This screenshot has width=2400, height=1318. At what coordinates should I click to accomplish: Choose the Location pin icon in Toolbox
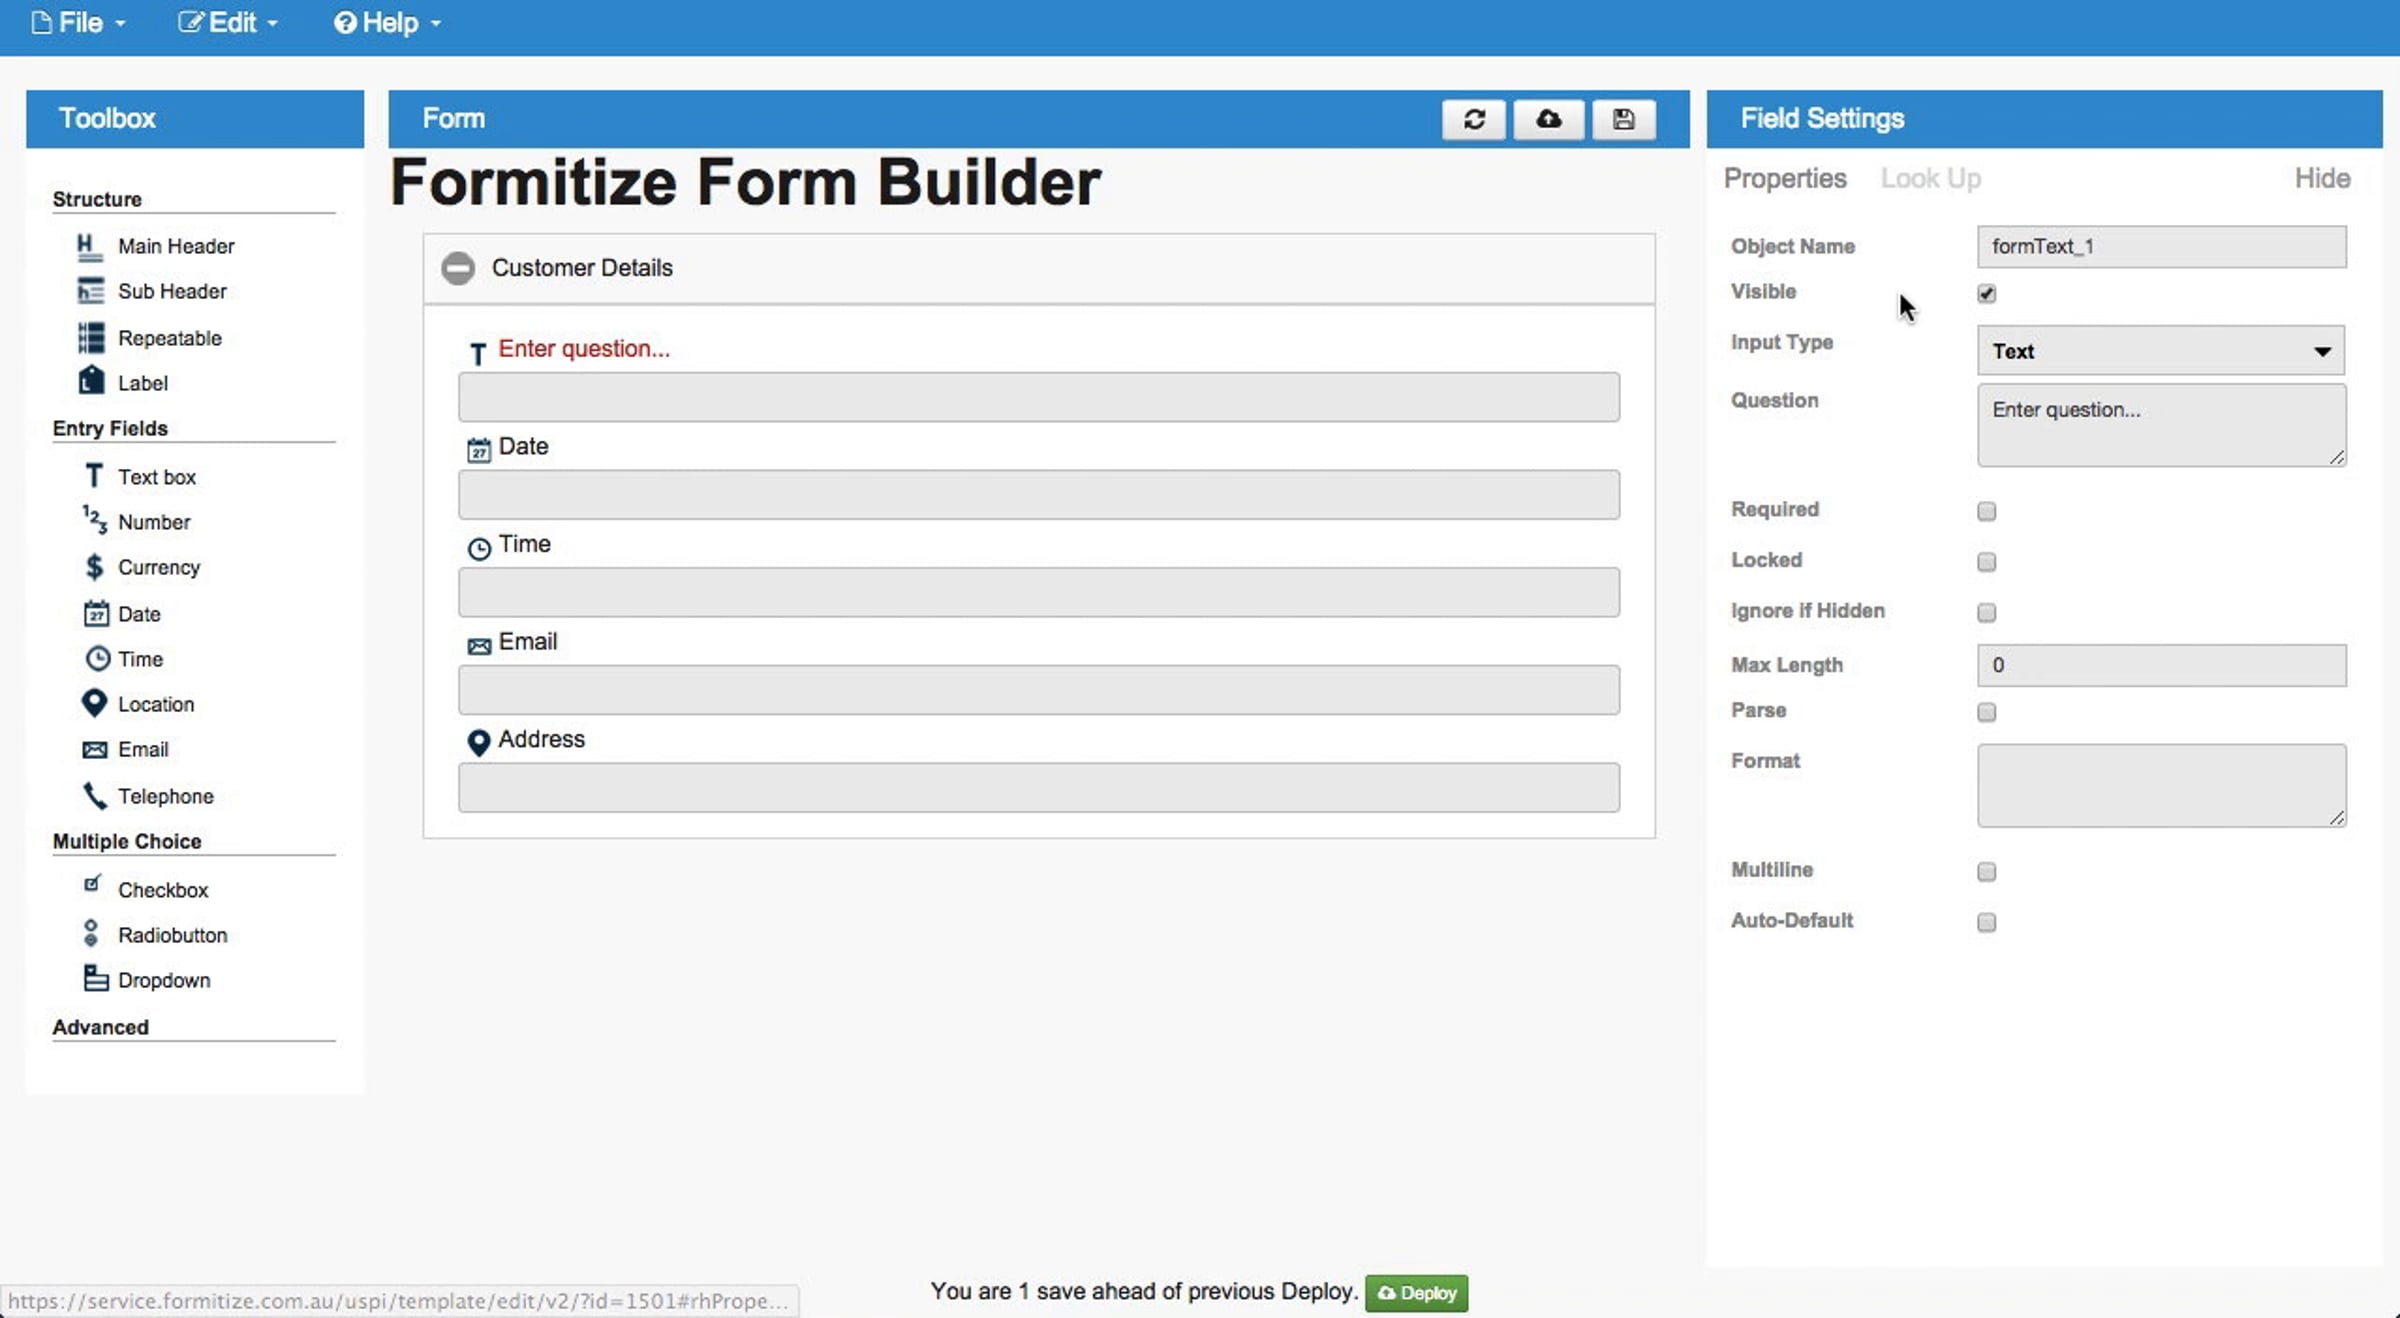[x=94, y=704]
